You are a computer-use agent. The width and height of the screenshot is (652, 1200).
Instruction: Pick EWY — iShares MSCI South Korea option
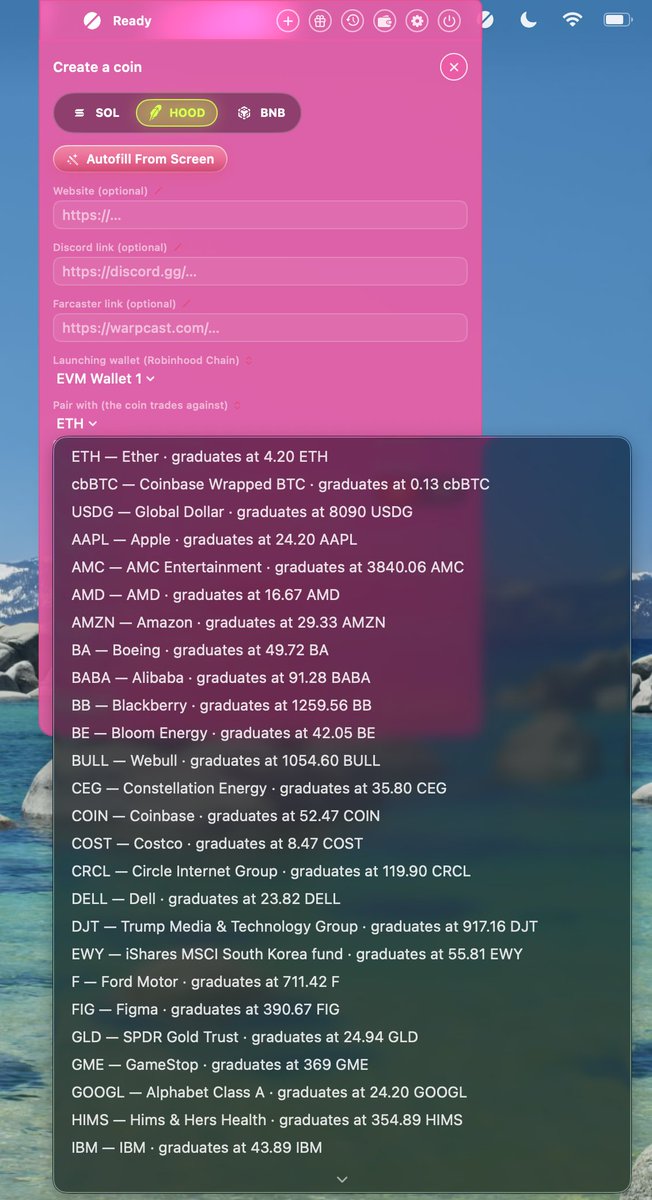[342, 954]
